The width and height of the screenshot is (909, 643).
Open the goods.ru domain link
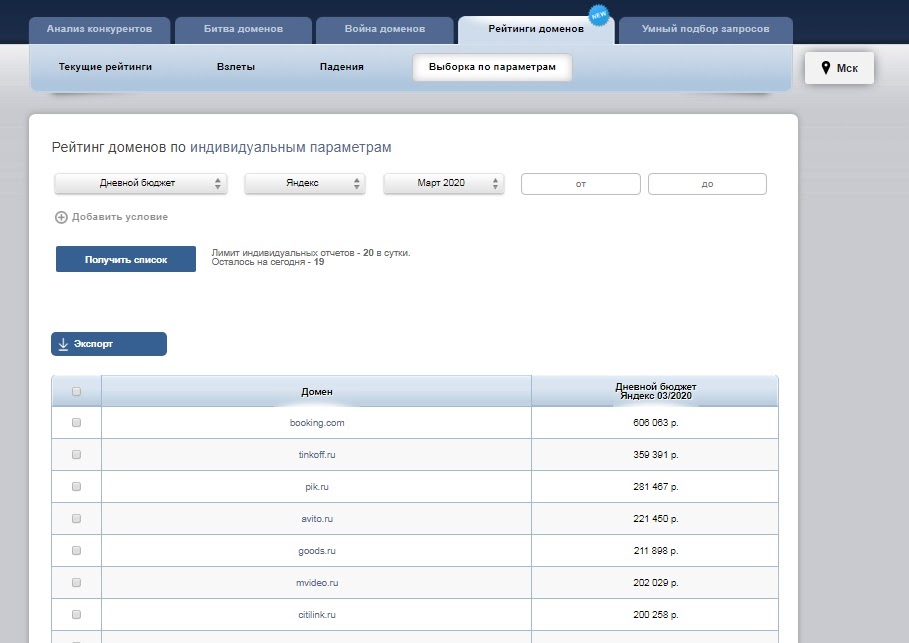coord(317,550)
